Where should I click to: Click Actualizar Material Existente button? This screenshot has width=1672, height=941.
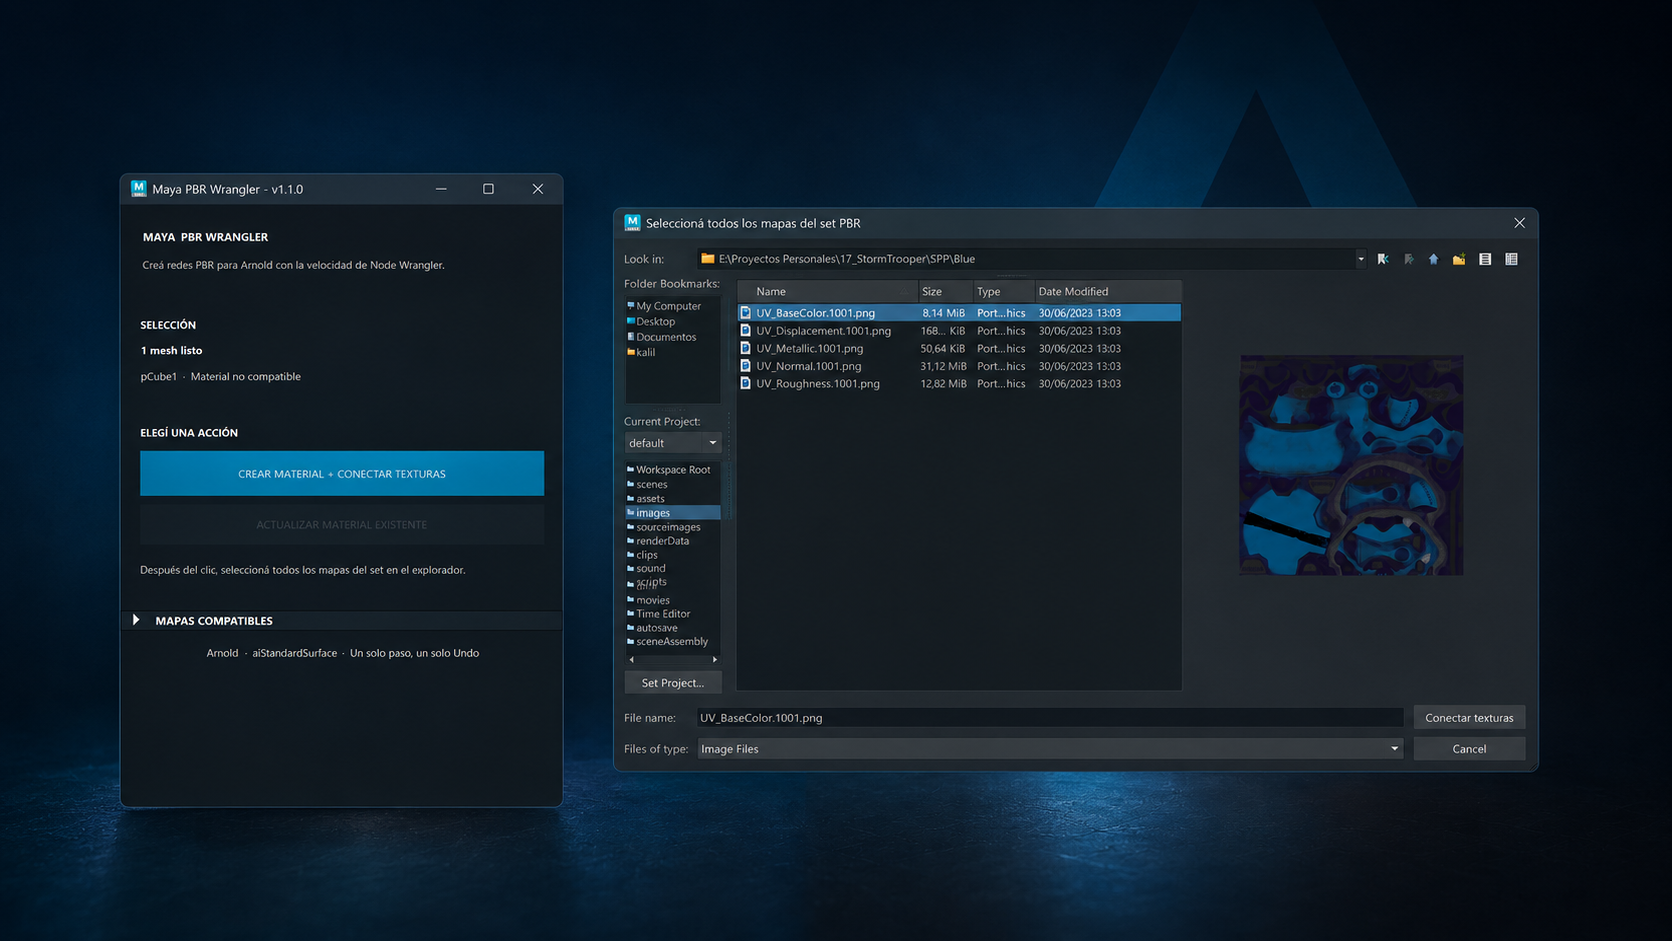342,524
